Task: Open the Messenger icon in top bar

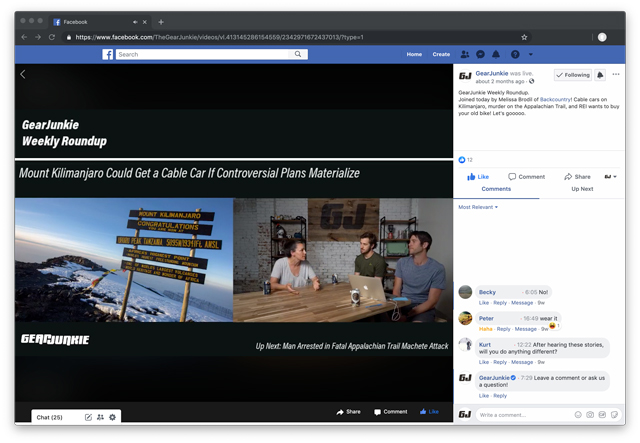Action: point(480,54)
